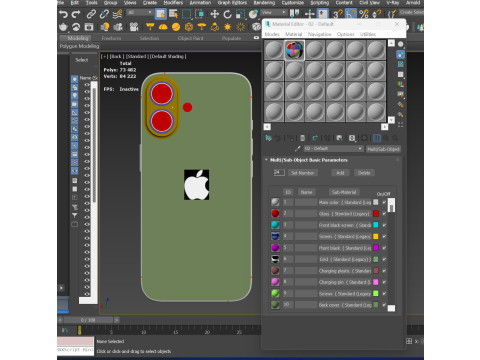Uncheck On/Off for Front black row 5
This screenshot has width=480, height=360.
point(384,248)
